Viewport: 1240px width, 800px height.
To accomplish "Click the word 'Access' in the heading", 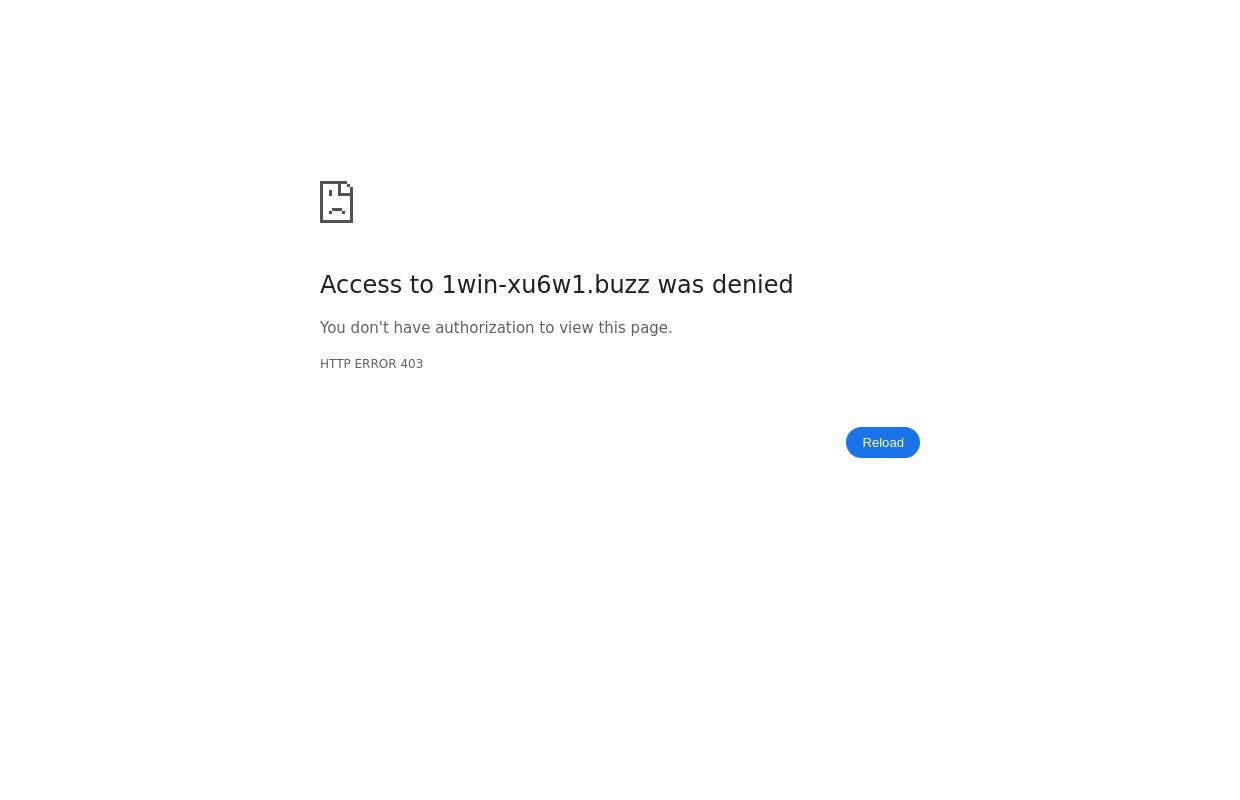I will click(361, 285).
